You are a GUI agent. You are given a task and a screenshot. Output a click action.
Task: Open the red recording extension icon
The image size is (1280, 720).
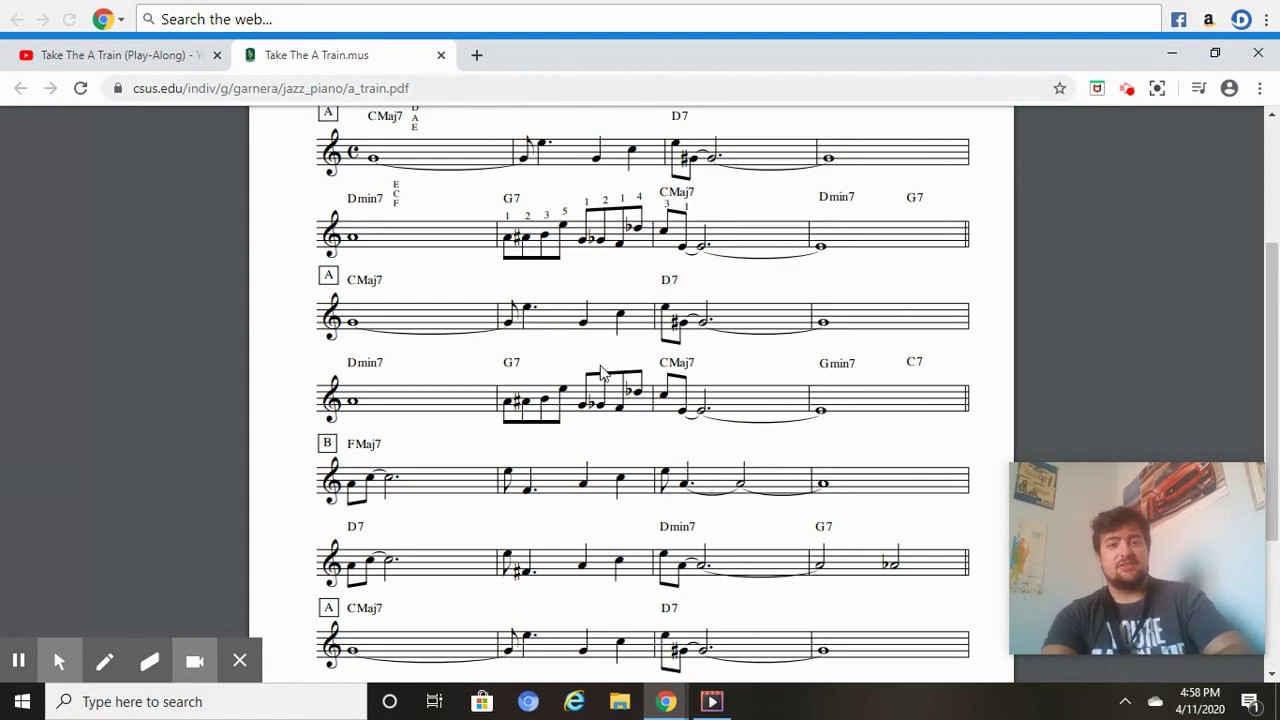[1127, 88]
